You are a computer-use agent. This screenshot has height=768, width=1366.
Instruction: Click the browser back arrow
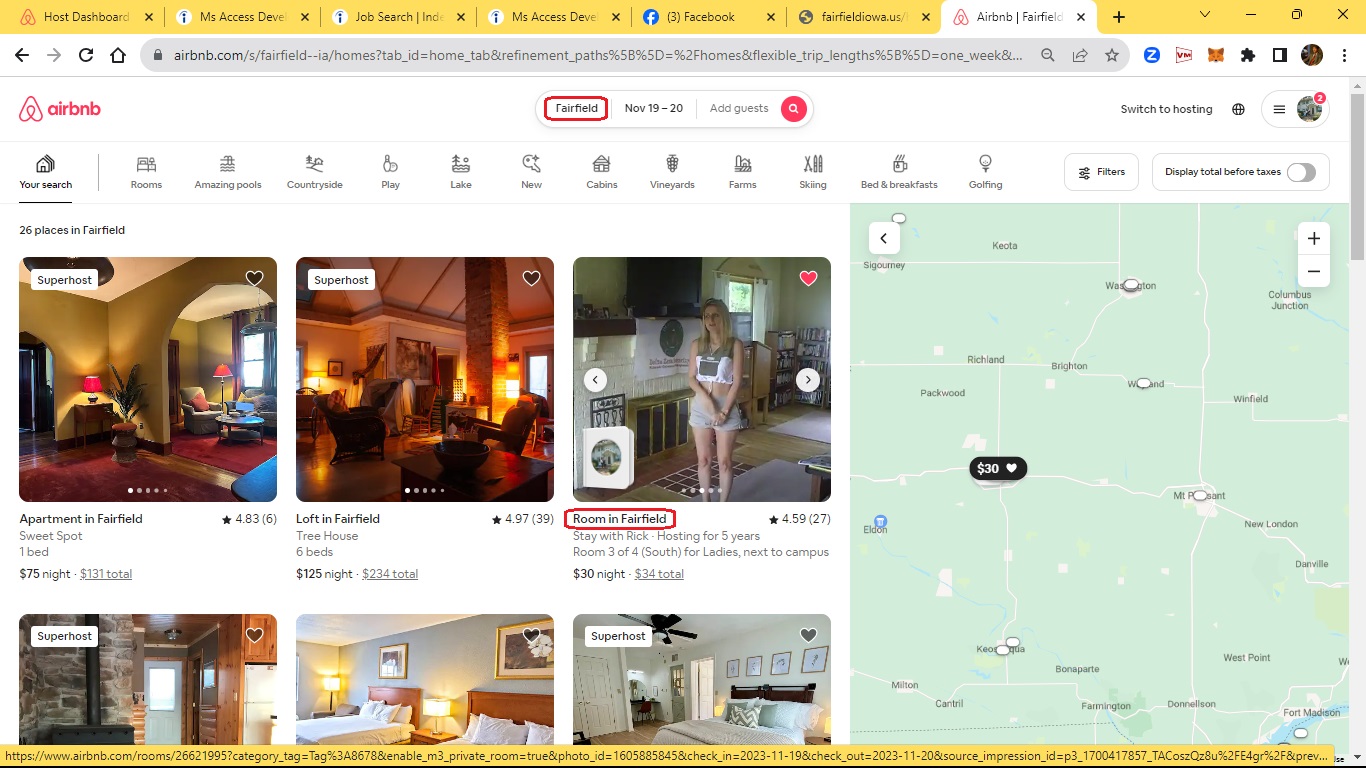coord(22,56)
